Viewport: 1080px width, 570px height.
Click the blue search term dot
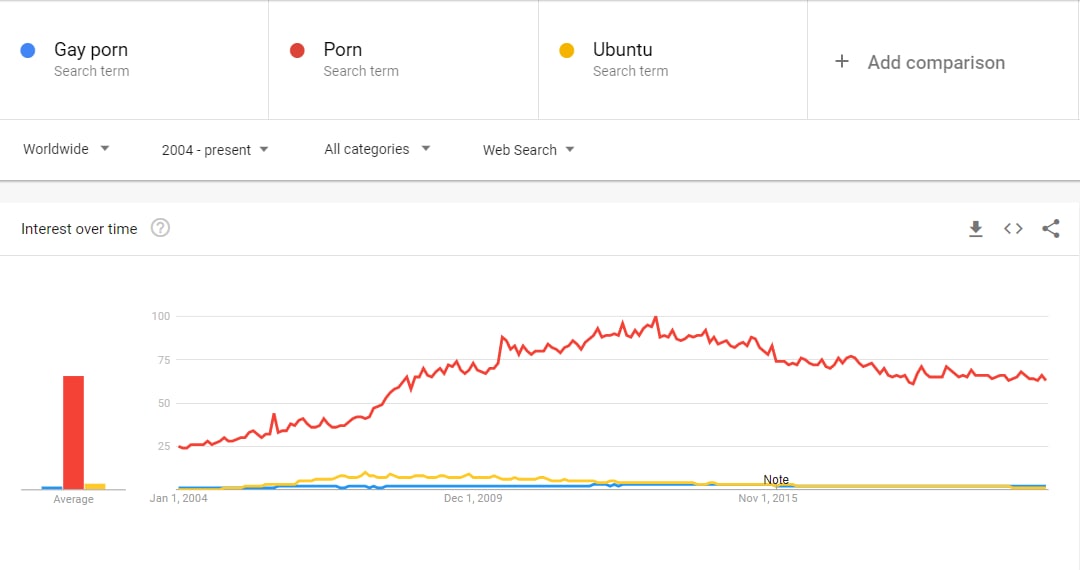pos(28,50)
